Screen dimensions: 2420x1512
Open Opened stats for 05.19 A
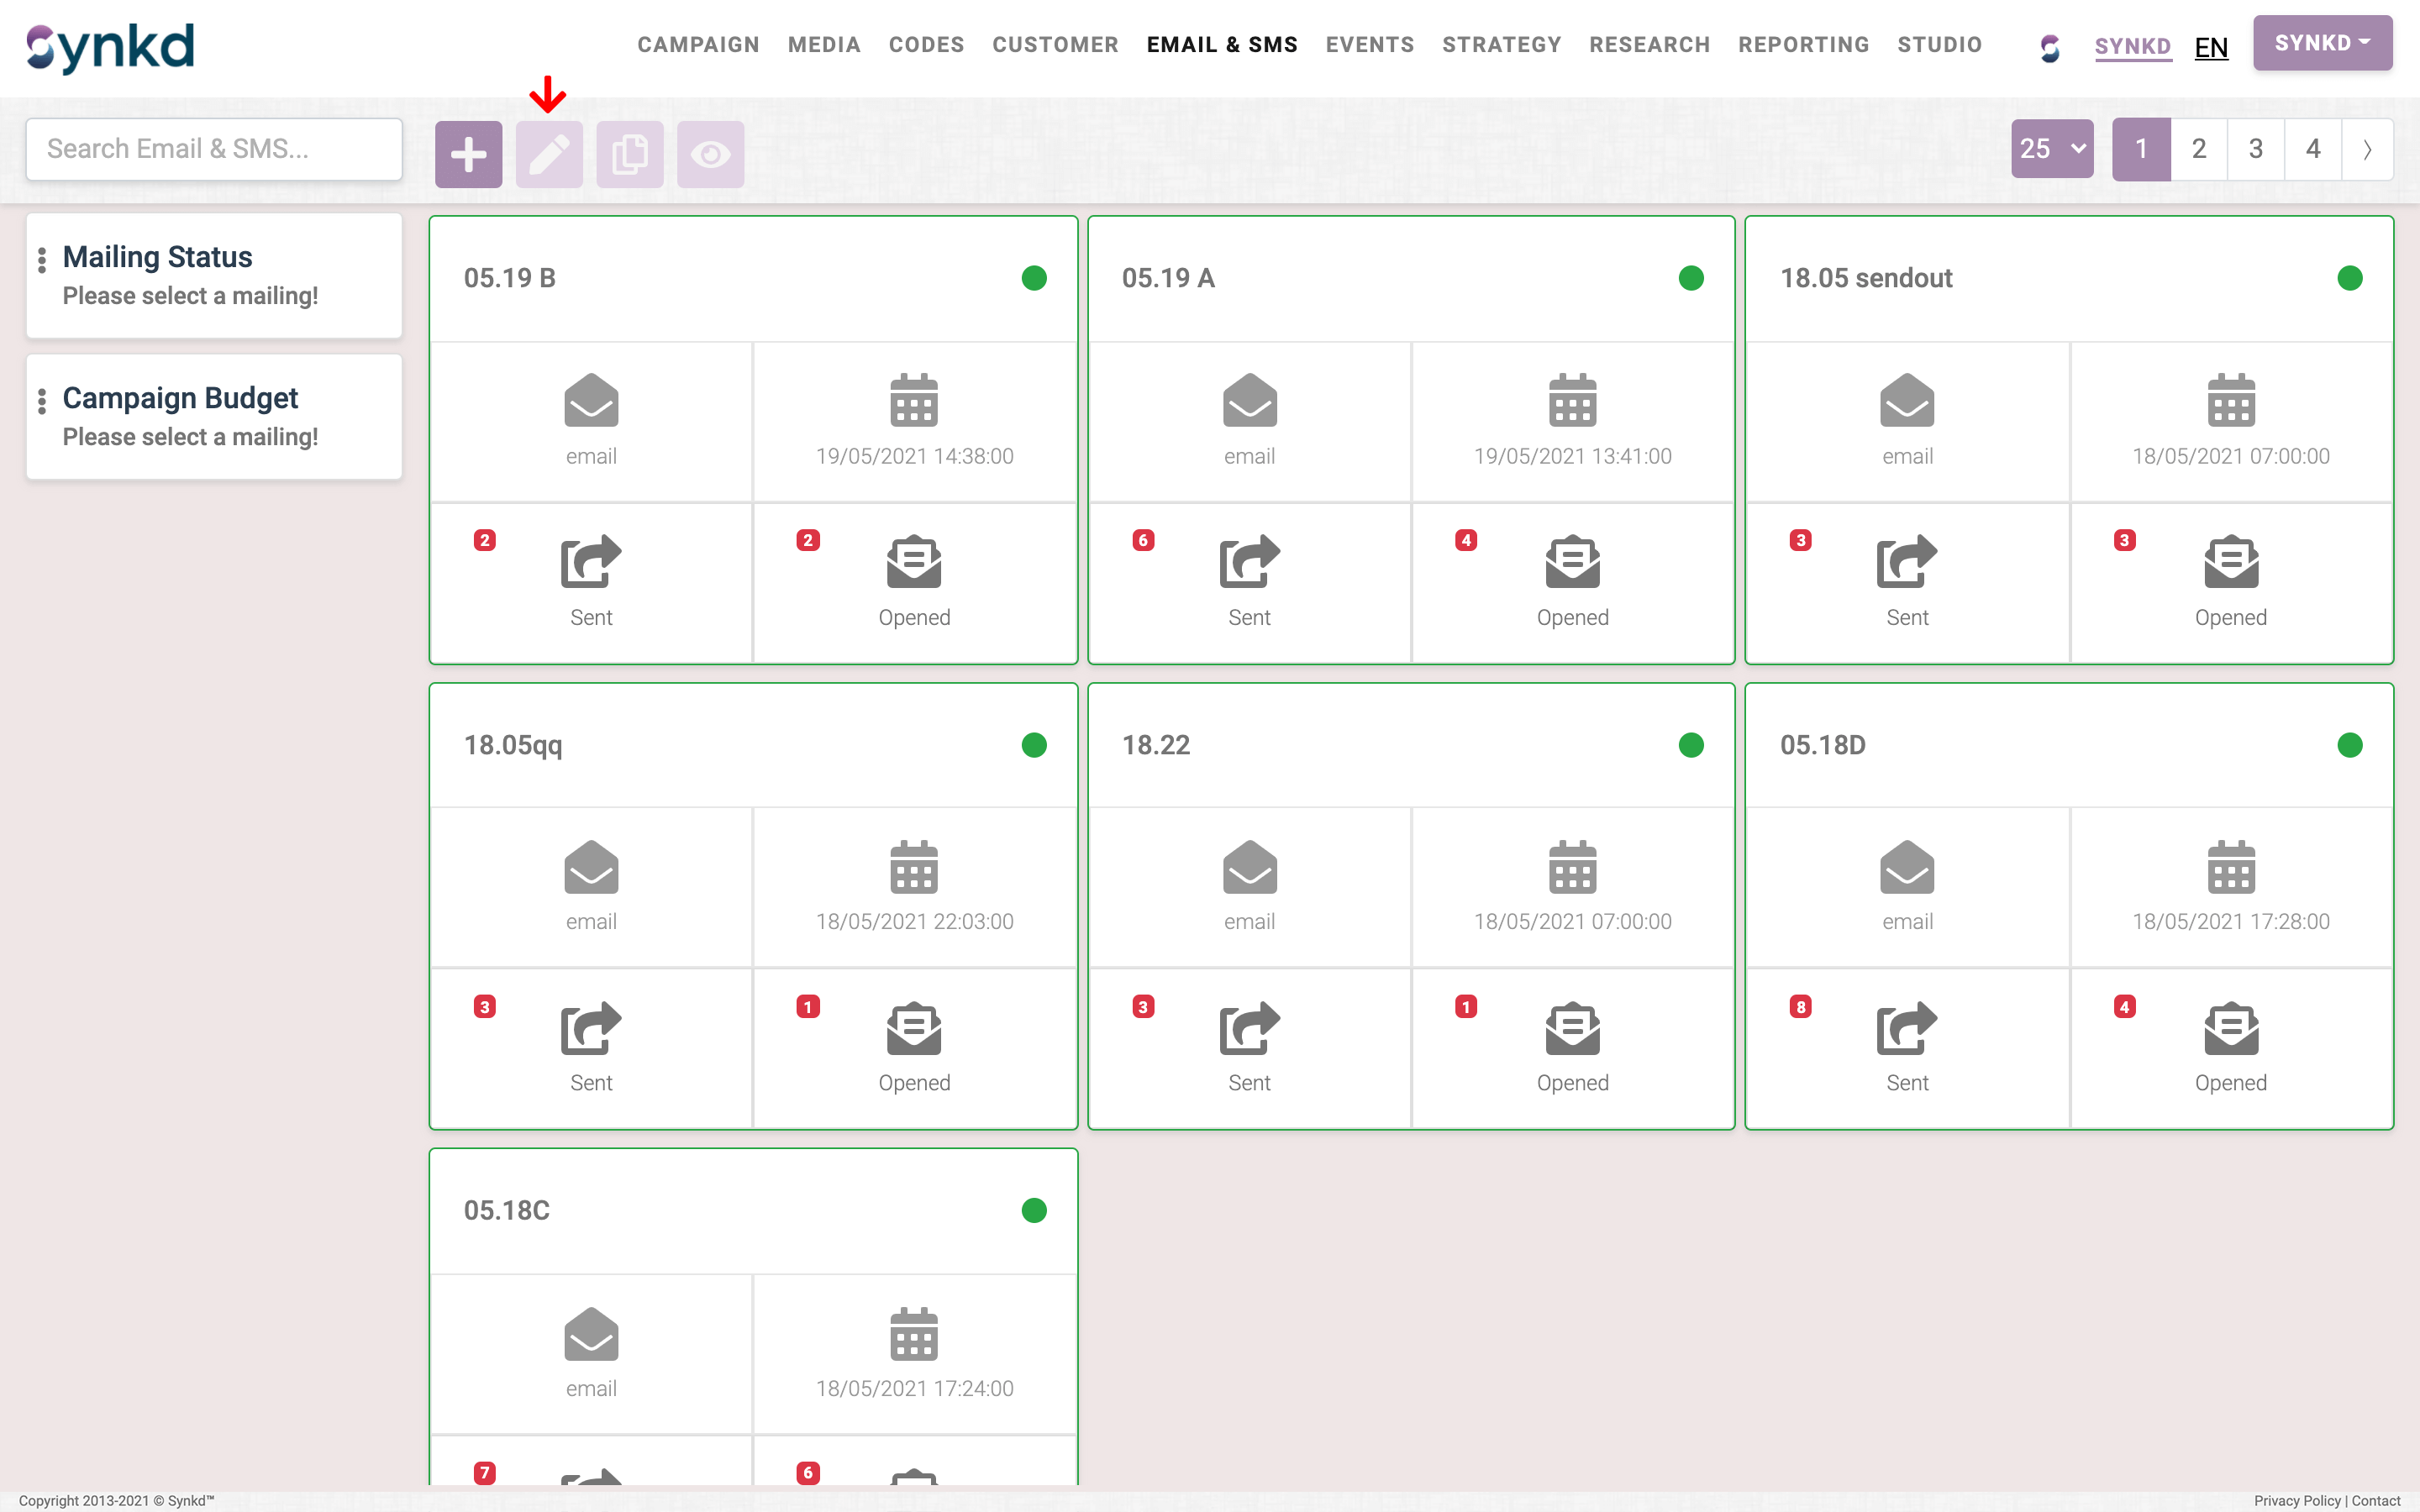pos(1572,563)
